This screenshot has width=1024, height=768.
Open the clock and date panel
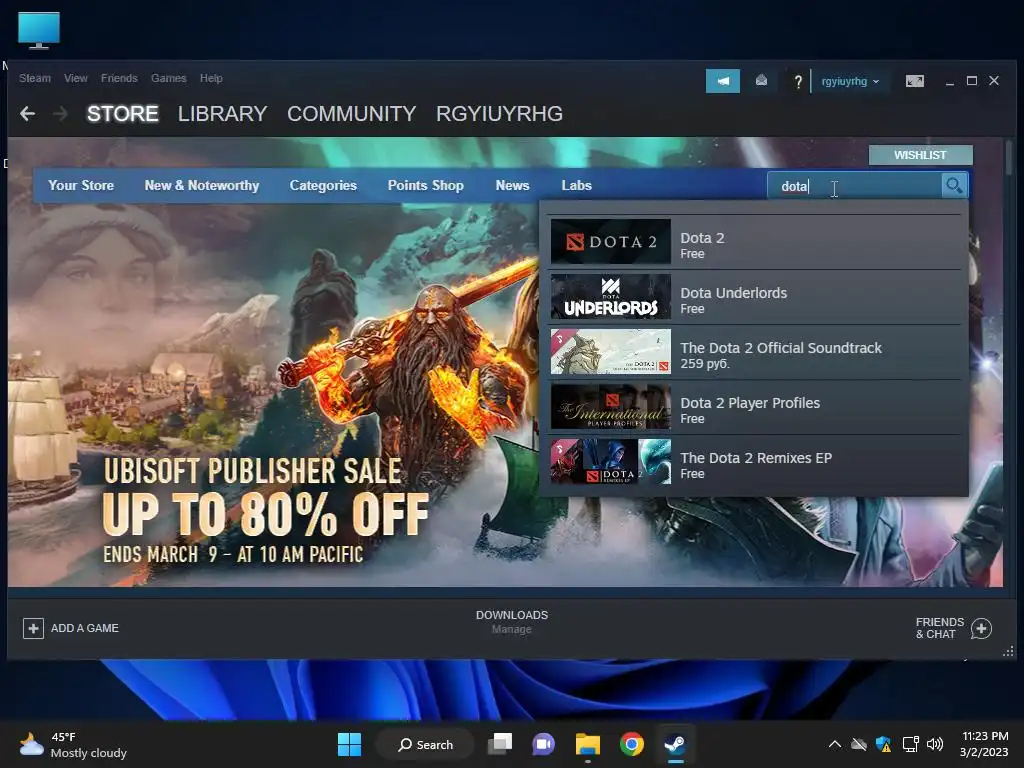pyautogui.click(x=984, y=744)
